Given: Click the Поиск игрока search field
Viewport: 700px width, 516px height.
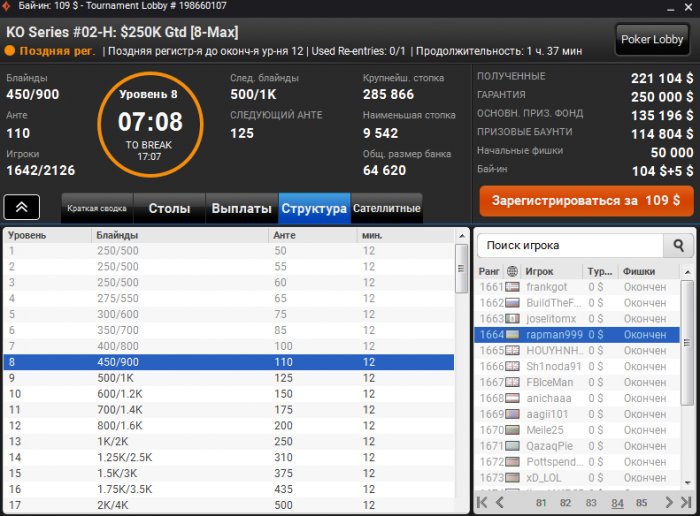Looking at the screenshot, I should coord(570,245).
